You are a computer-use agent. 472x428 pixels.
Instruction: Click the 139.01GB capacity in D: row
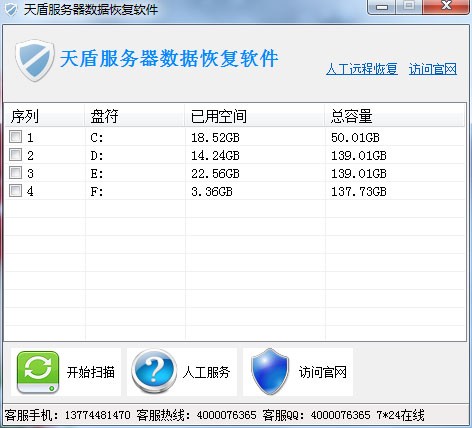point(359,155)
